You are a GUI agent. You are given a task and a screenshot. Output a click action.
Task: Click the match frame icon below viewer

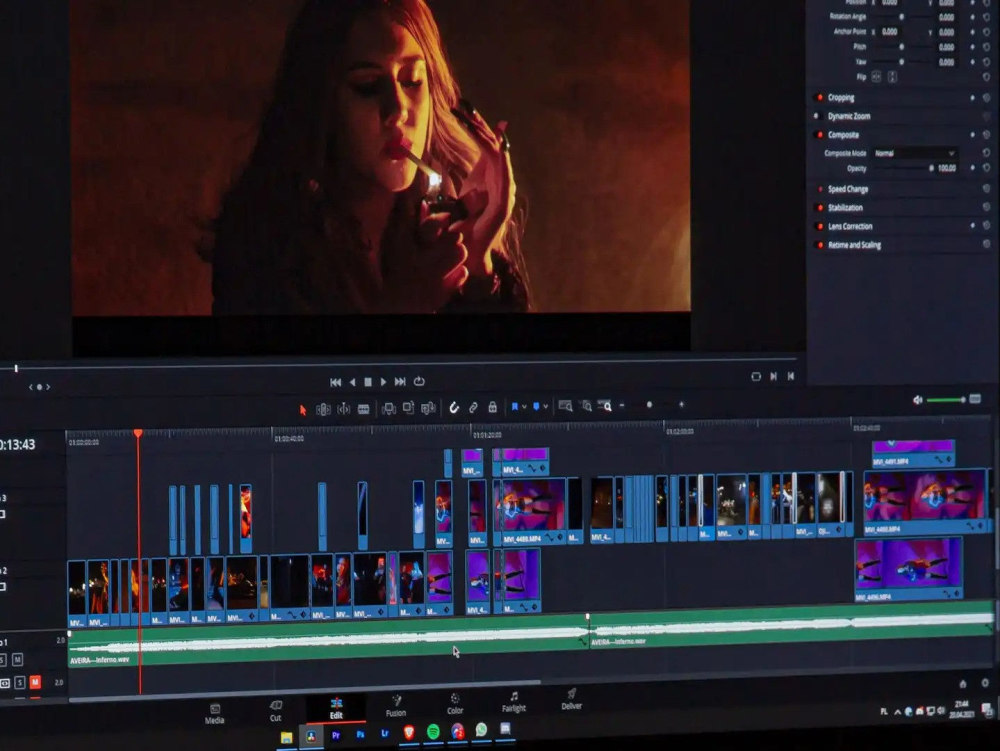click(x=756, y=377)
